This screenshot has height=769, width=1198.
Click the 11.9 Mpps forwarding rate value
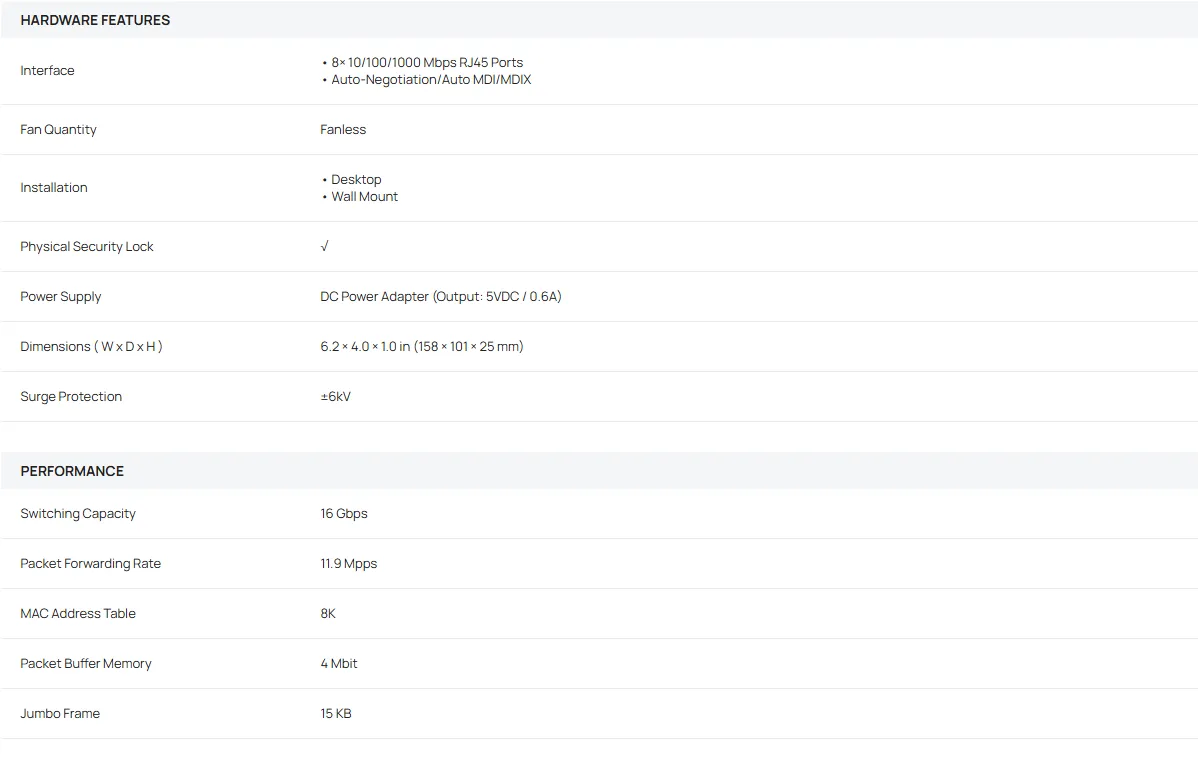pyautogui.click(x=348, y=564)
